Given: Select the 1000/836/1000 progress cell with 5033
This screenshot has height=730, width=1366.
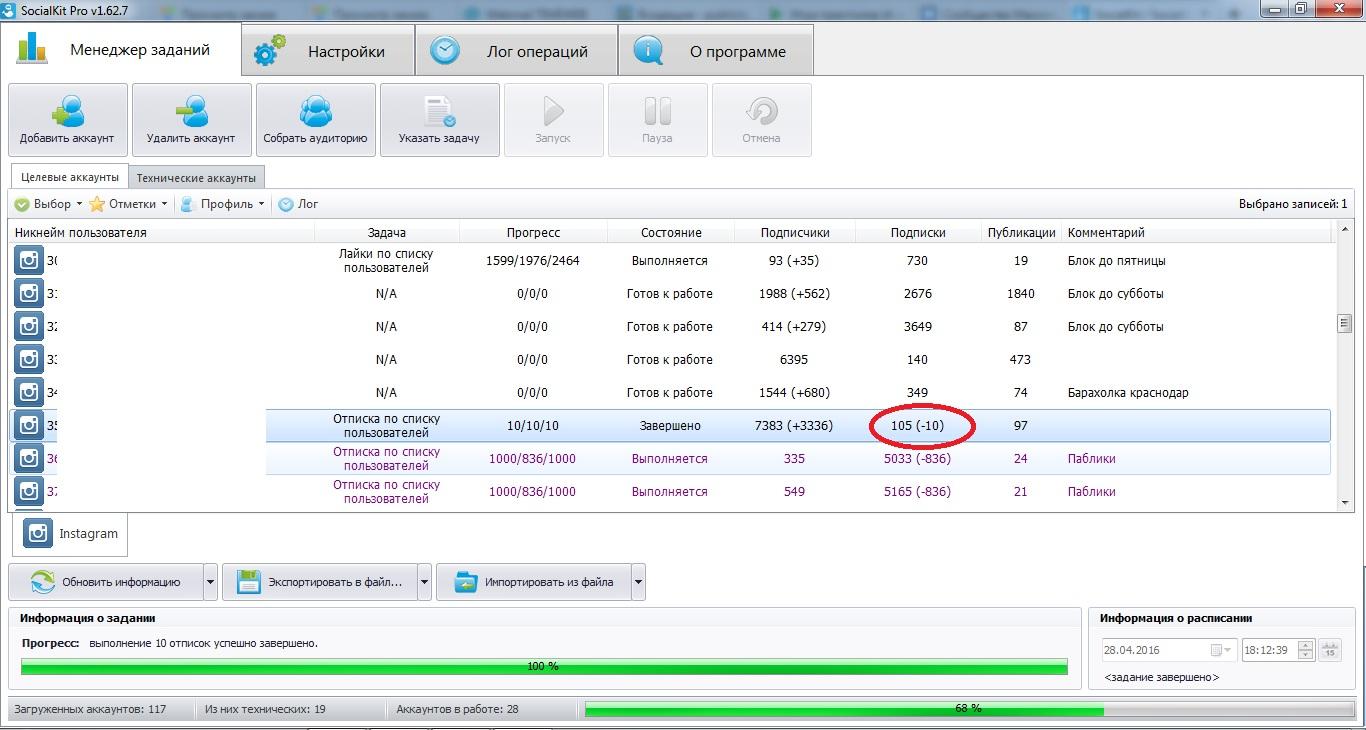Looking at the screenshot, I should coord(533,459).
